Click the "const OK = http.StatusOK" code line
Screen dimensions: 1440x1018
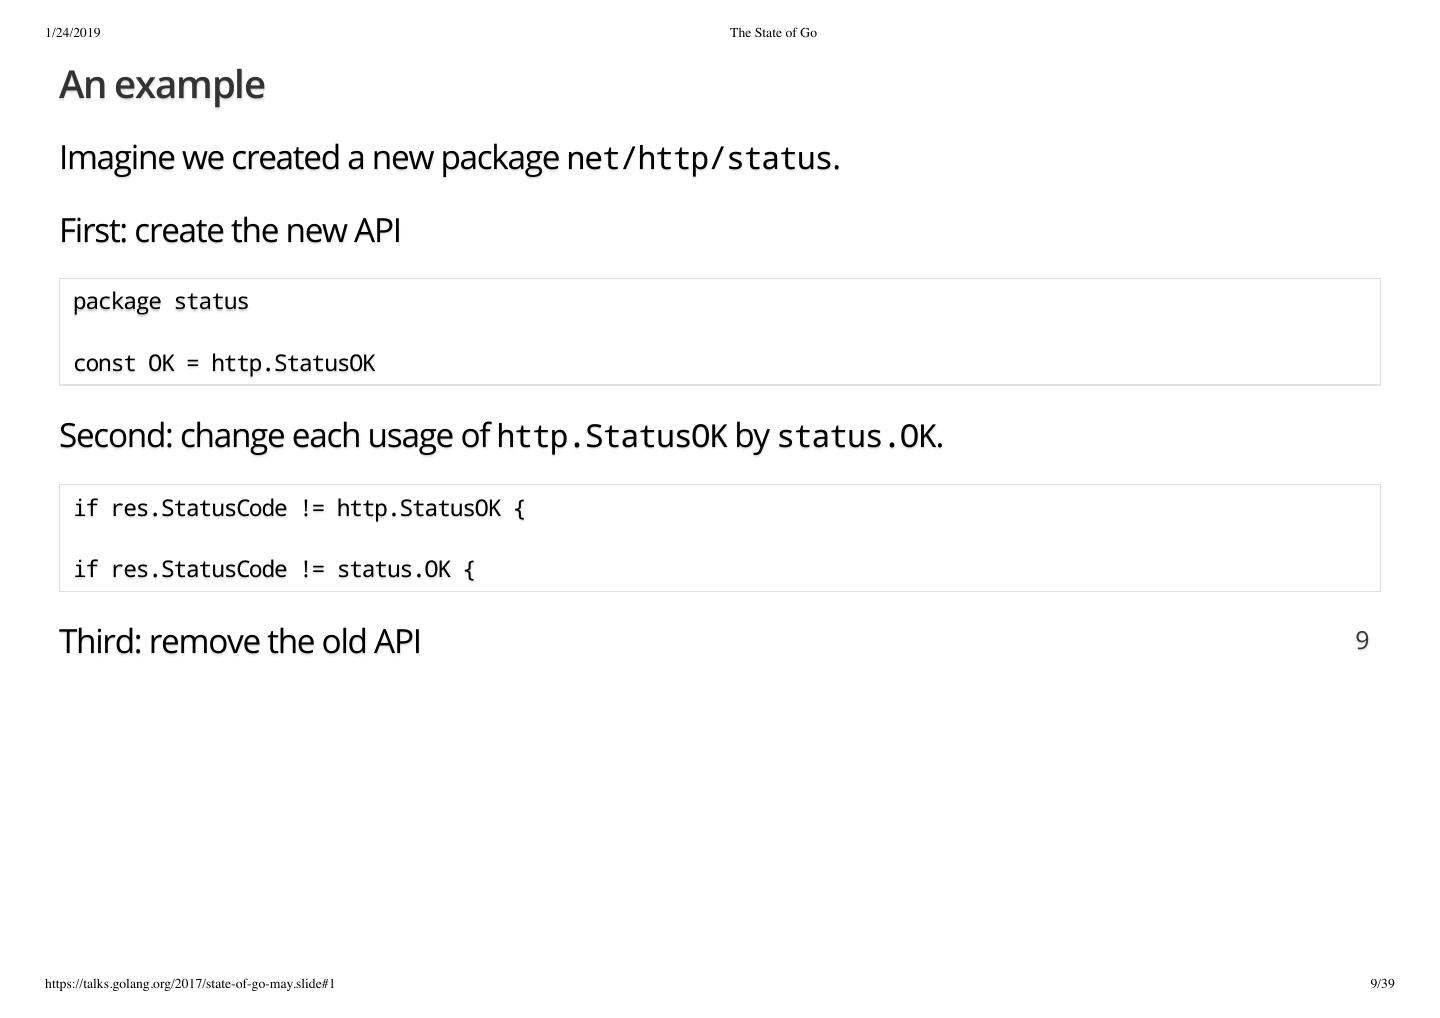point(224,364)
